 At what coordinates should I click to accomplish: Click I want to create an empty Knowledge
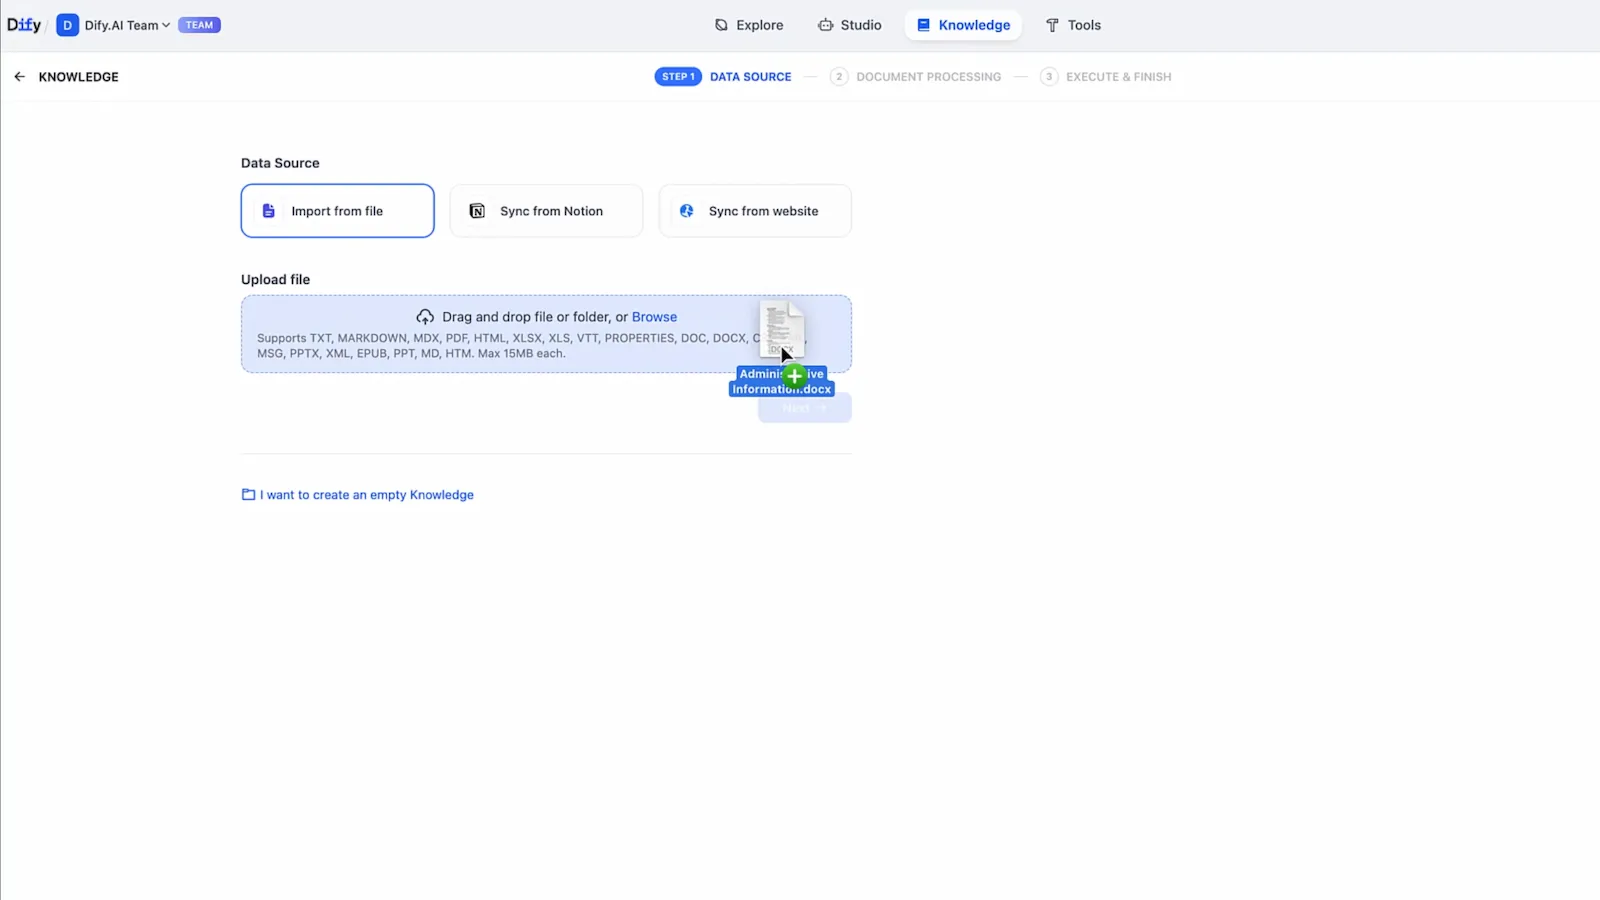coord(367,495)
